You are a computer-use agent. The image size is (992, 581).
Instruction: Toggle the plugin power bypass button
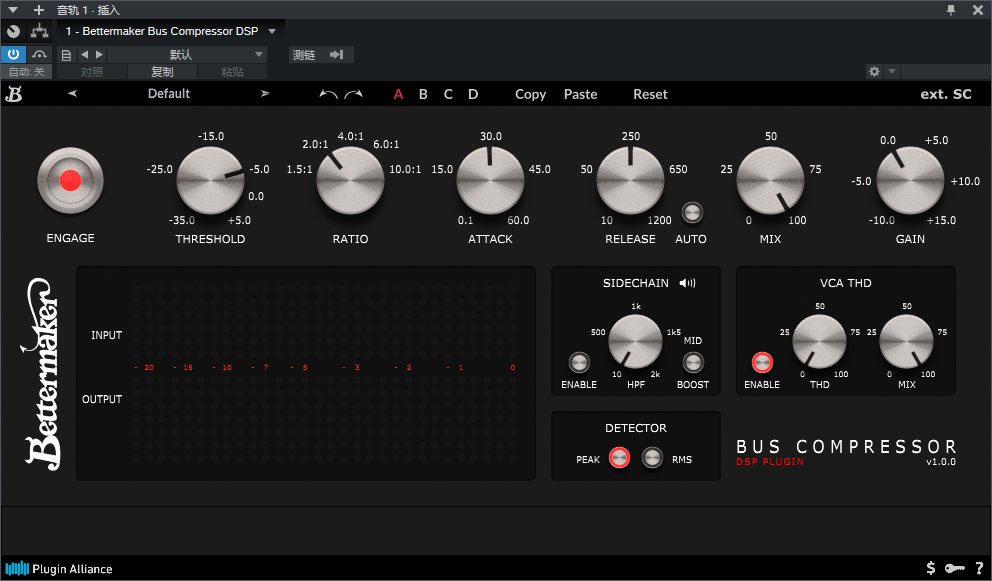(13, 55)
